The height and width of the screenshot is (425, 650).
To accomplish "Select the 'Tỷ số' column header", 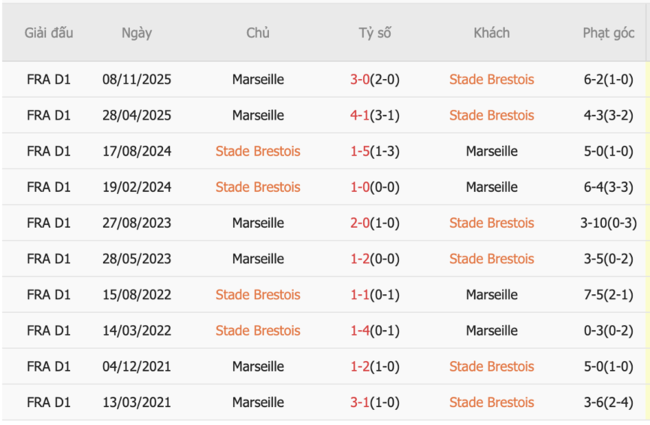I will pyautogui.click(x=375, y=33).
